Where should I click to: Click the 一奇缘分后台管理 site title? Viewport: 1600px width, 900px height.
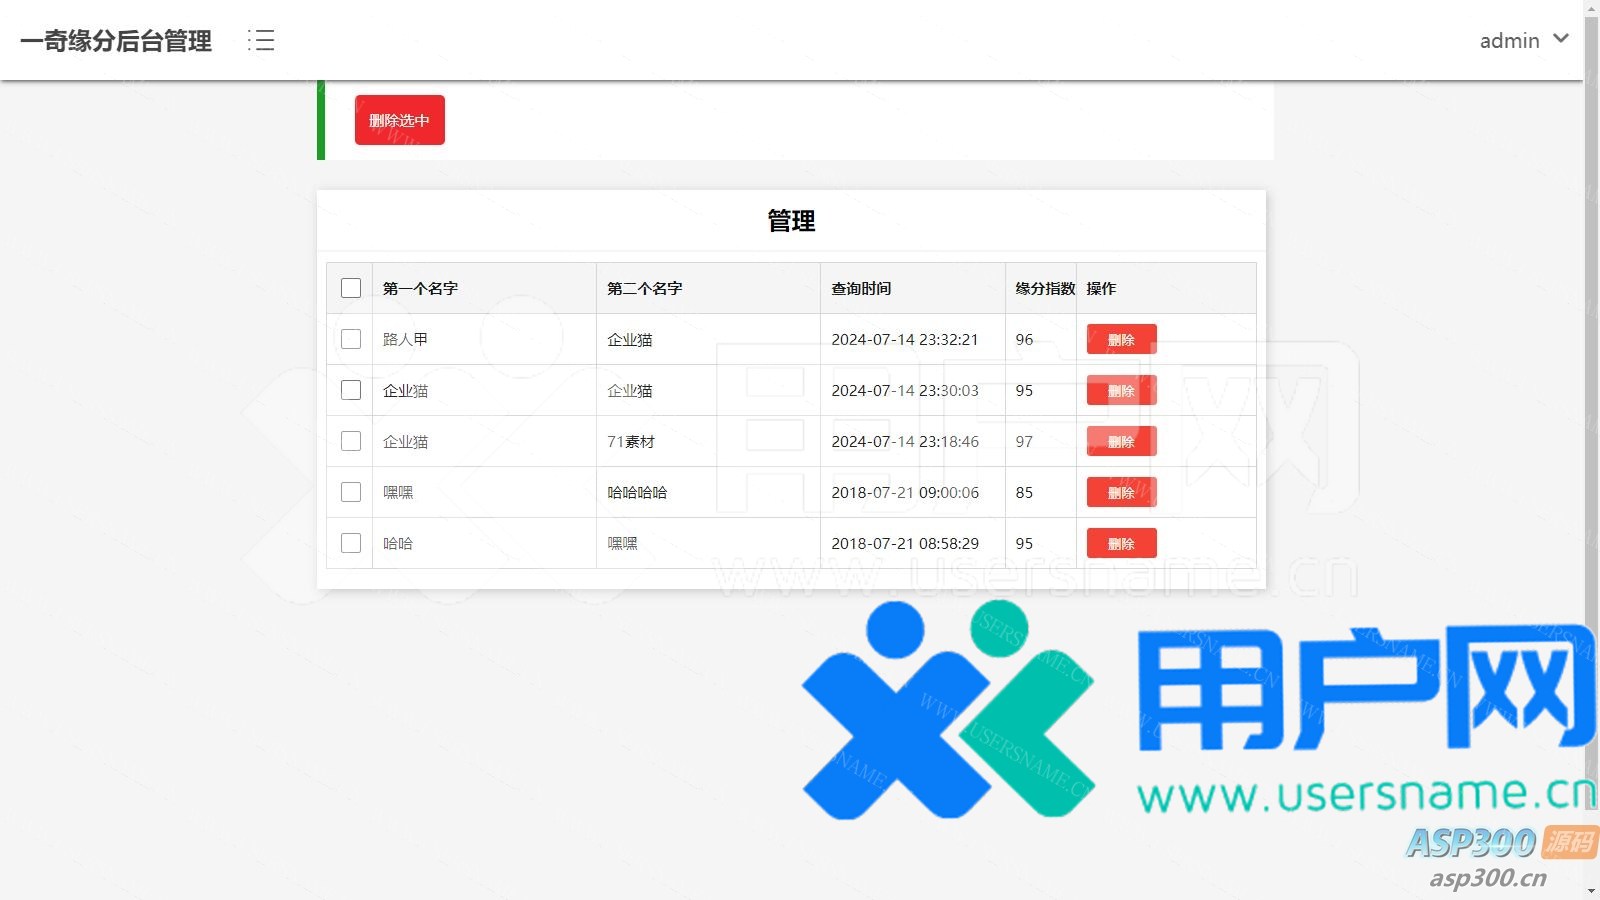[116, 41]
